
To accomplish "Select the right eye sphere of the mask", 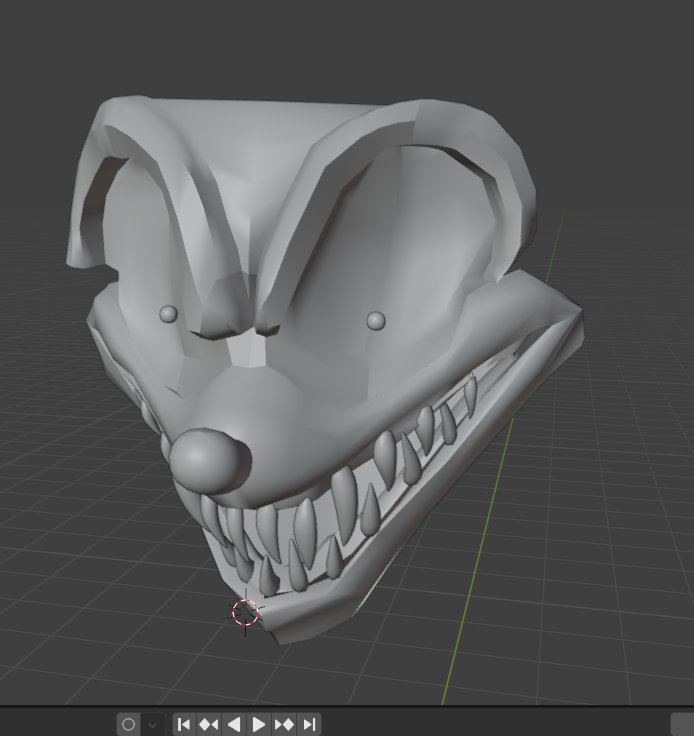I will coord(375,321).
